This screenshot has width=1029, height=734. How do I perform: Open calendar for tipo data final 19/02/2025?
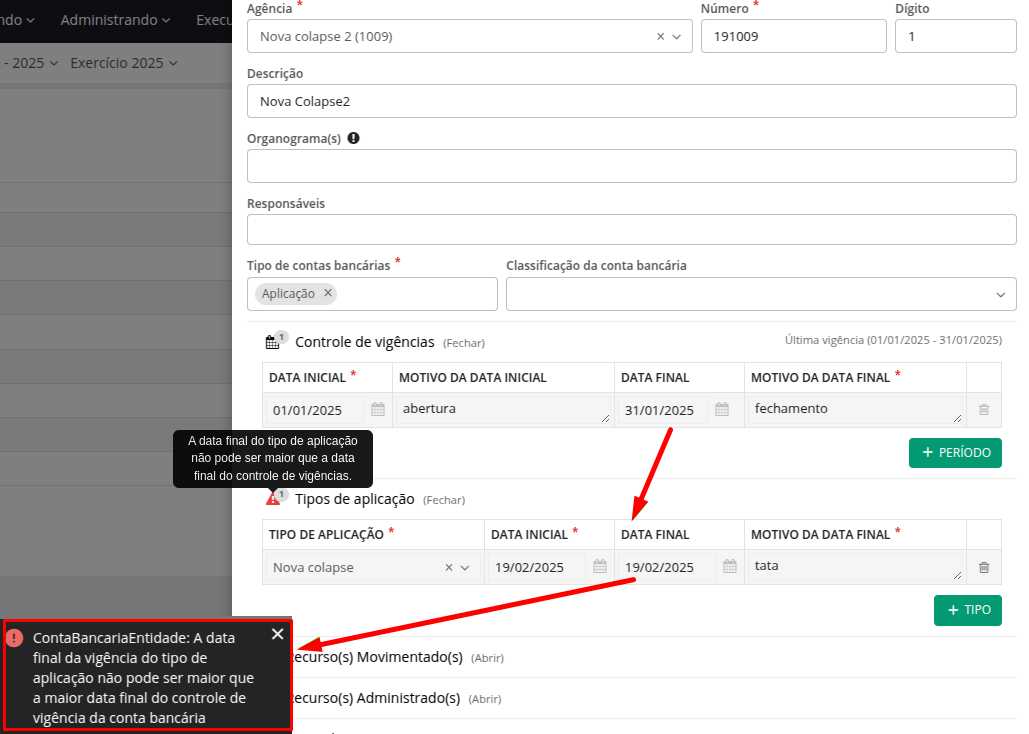click(730, 567)
